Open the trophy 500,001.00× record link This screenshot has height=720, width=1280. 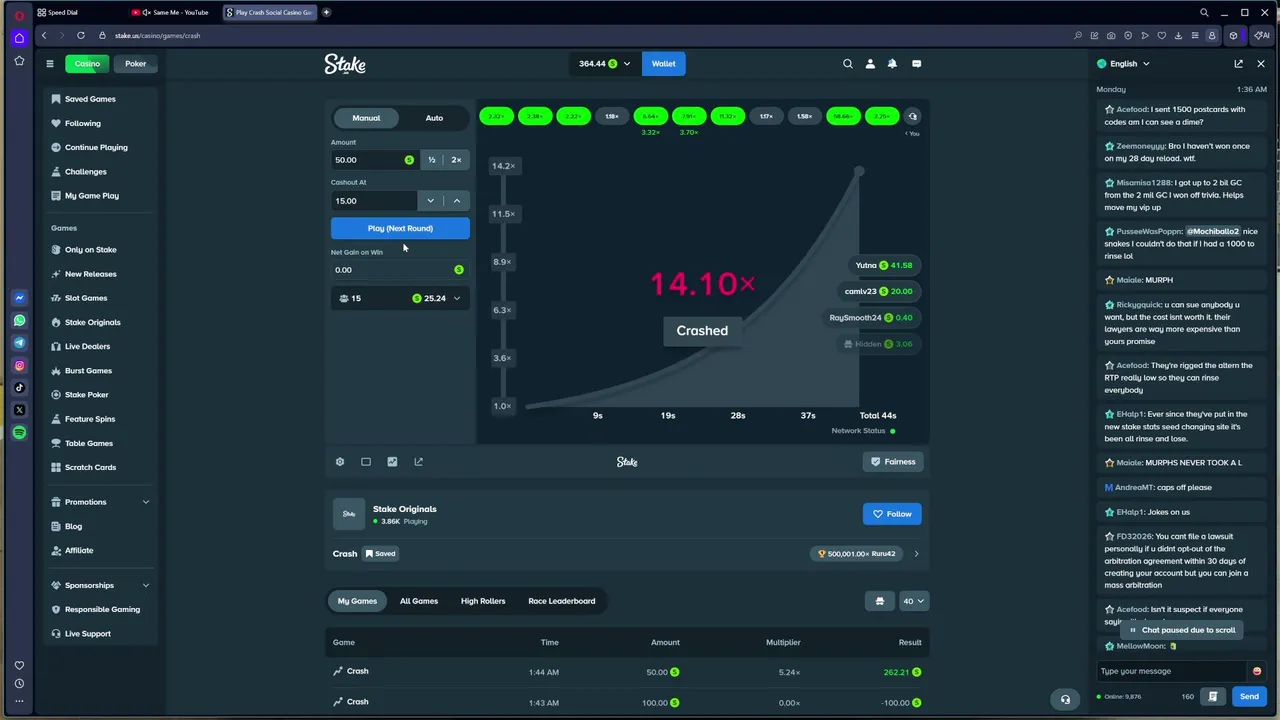click(857, 554)
